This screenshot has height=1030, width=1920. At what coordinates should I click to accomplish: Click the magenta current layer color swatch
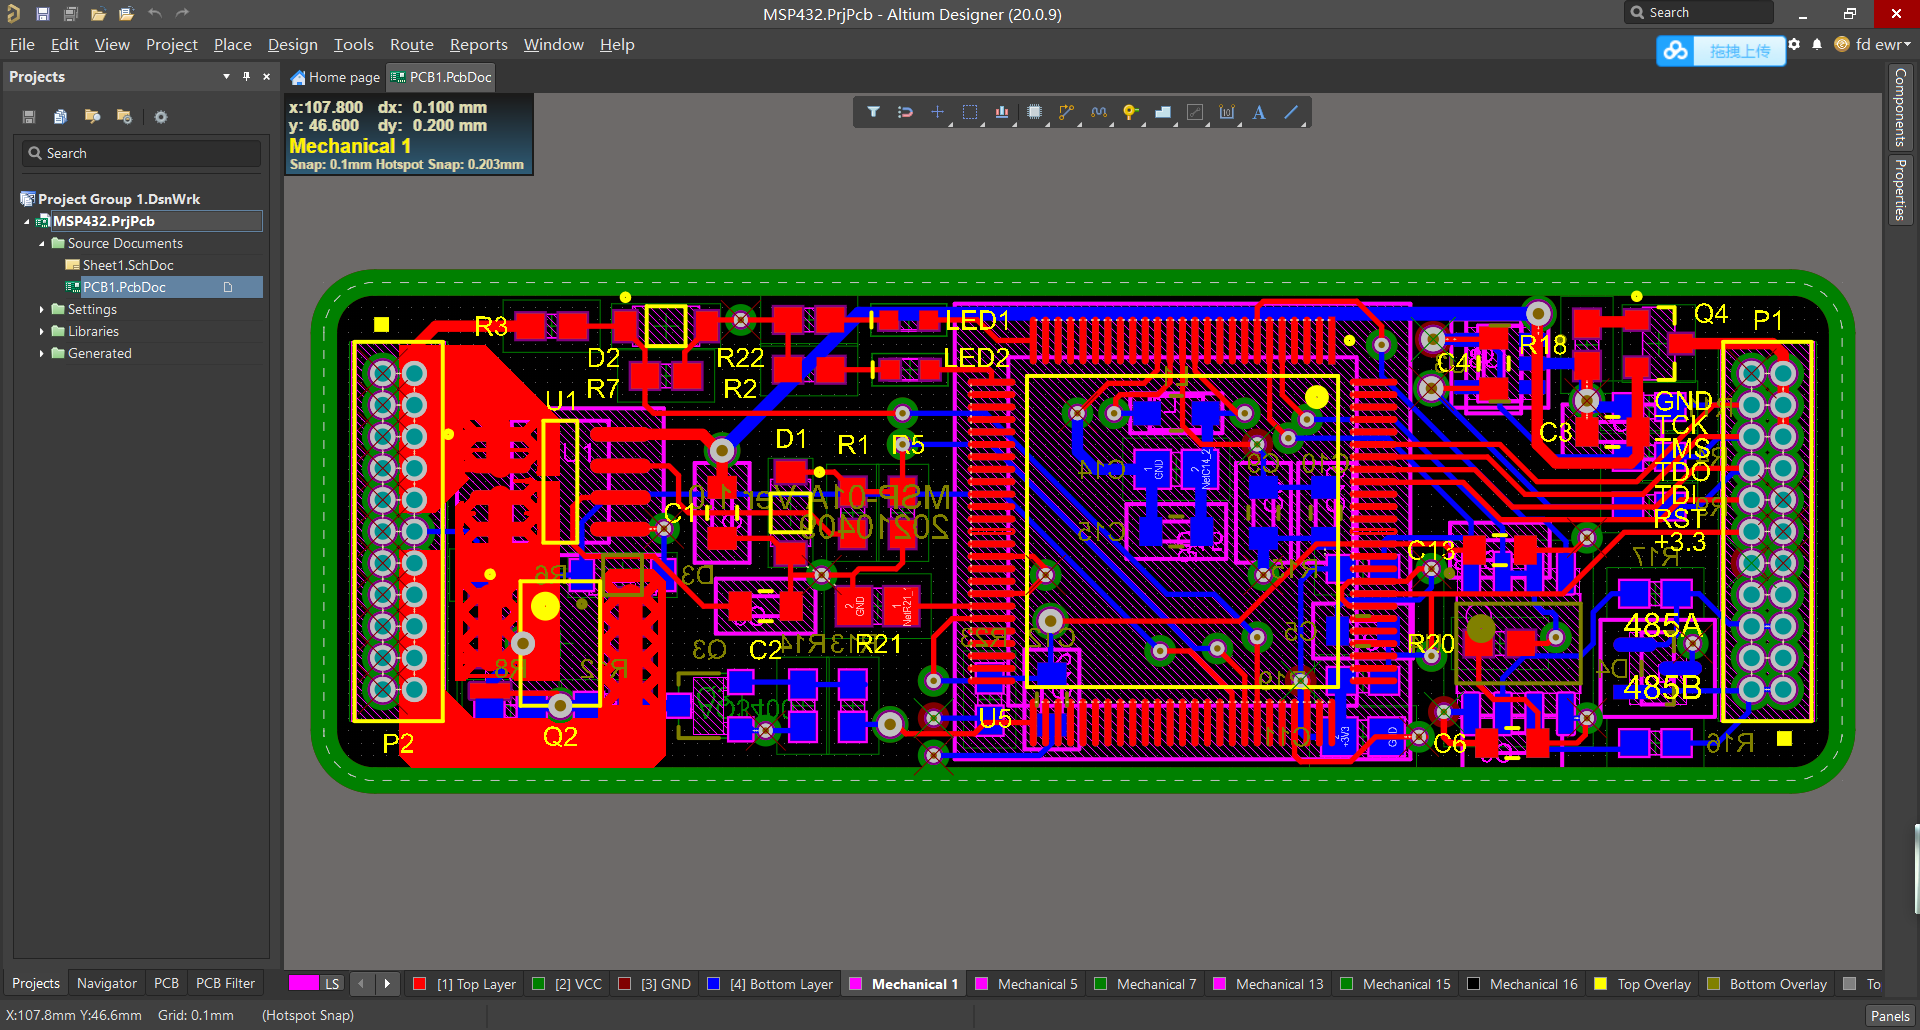(x=303, y=984)
